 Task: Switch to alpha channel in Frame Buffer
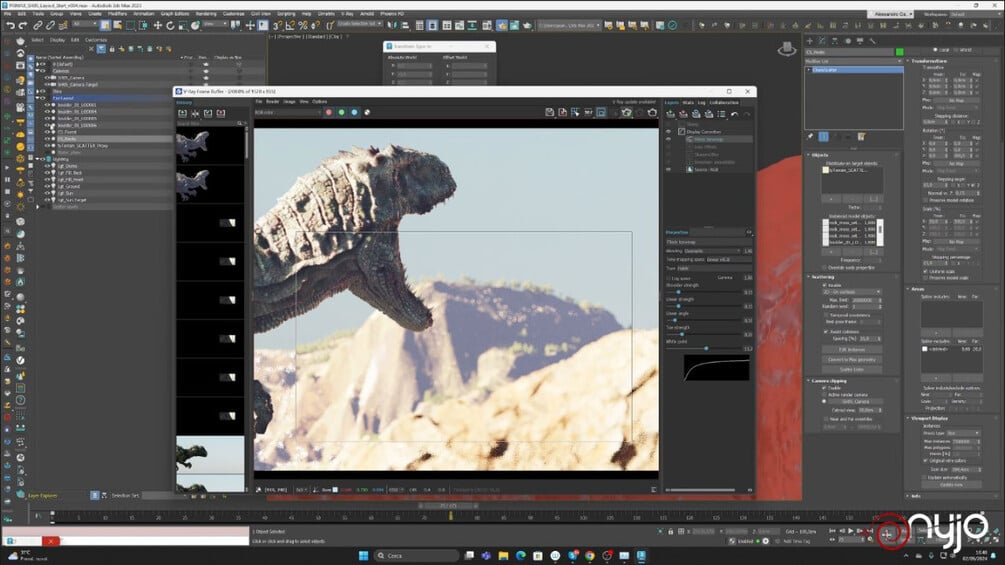tap(367, 113)
